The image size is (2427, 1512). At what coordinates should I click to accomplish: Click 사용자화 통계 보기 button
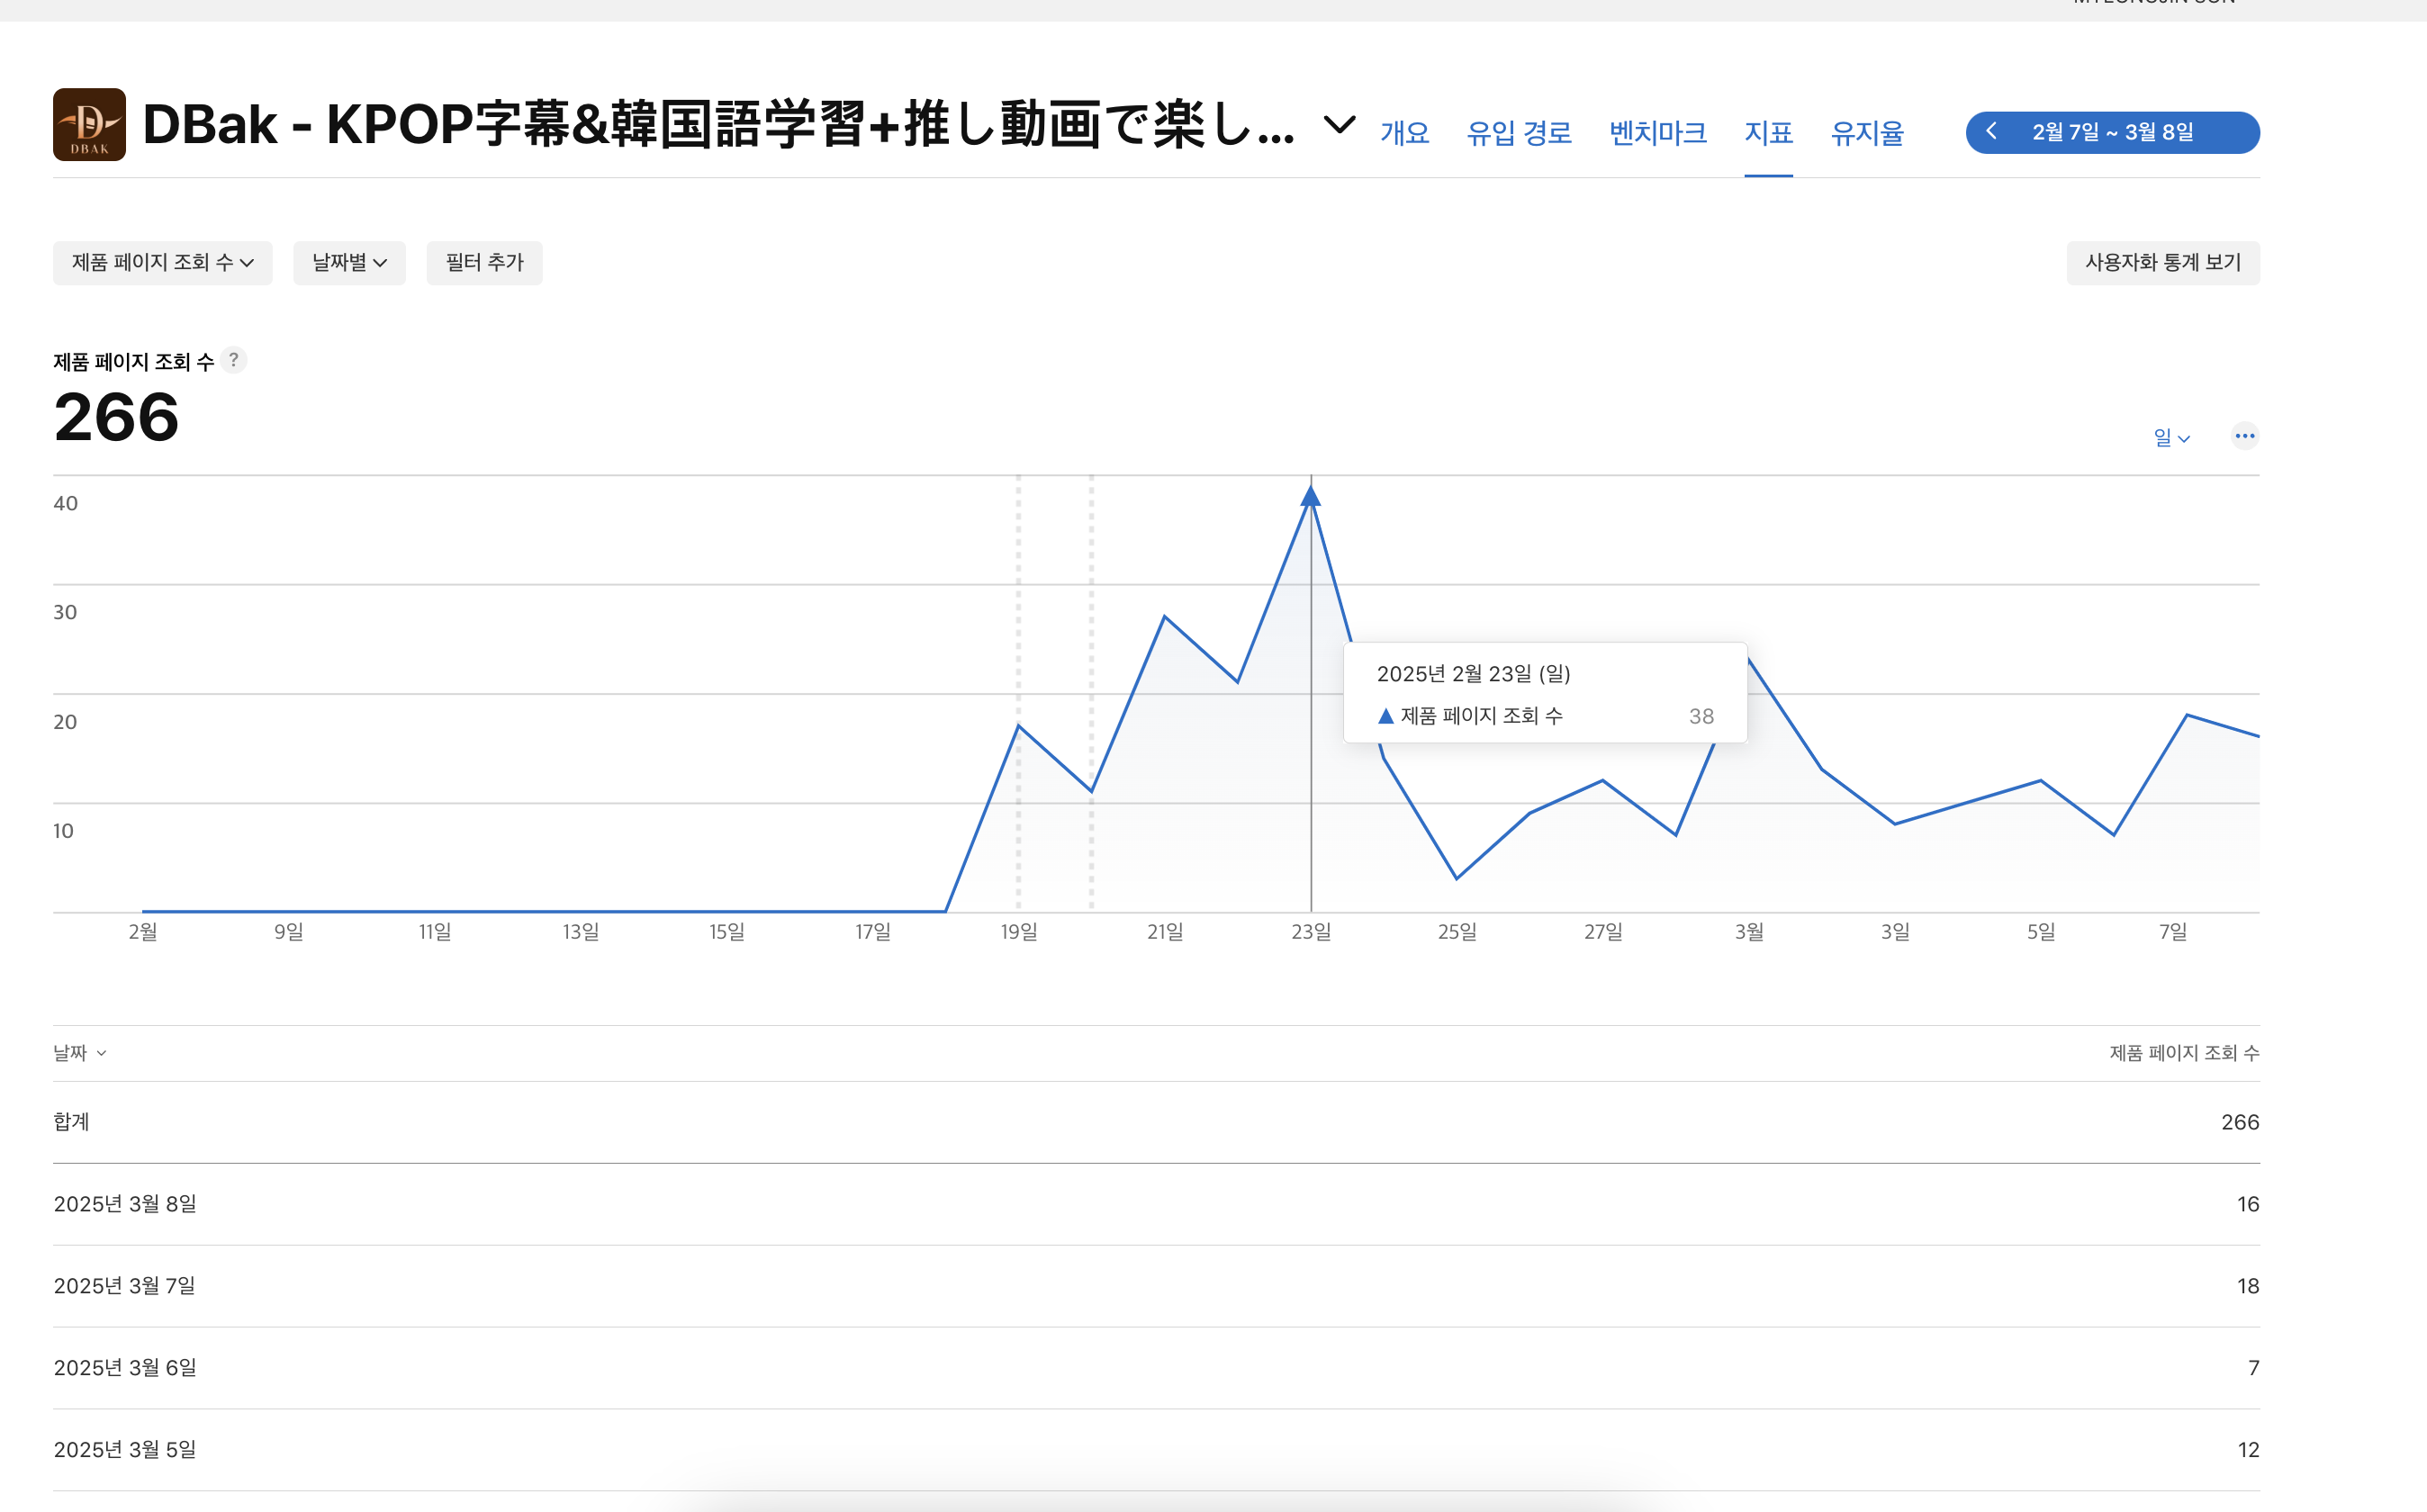pos(2162,263)
